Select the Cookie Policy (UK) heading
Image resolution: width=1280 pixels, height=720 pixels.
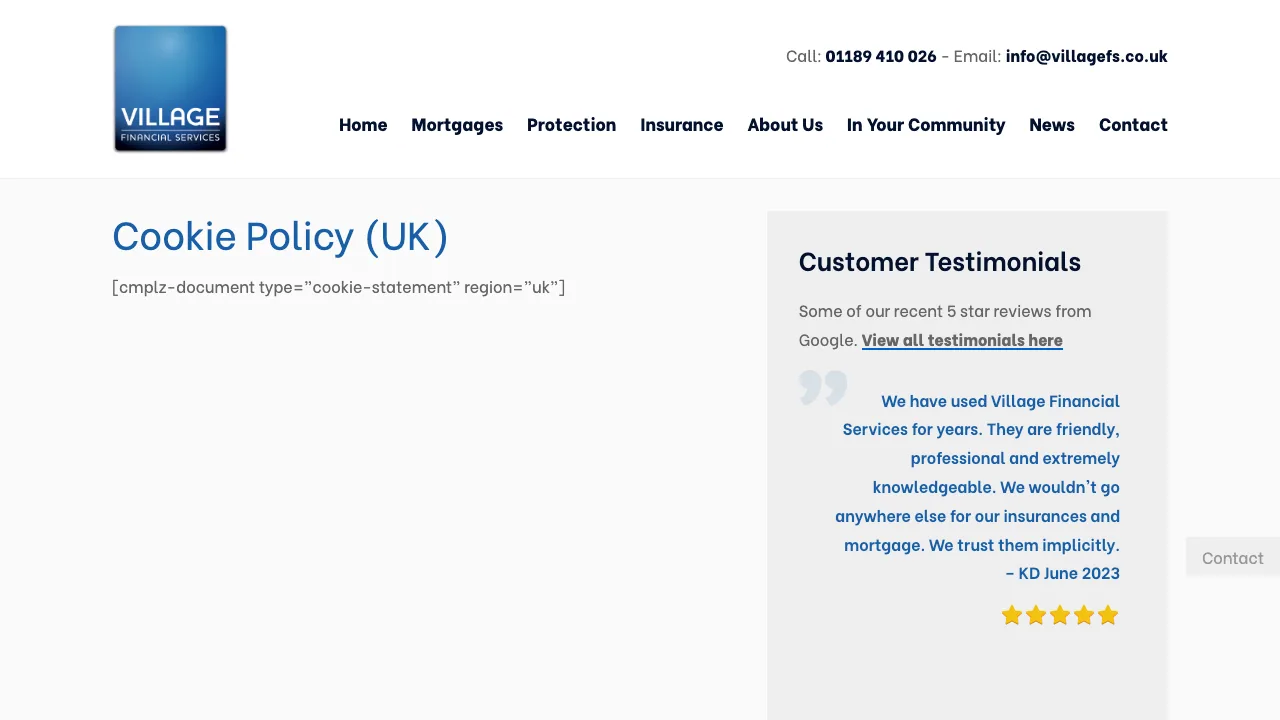[280, 236]
